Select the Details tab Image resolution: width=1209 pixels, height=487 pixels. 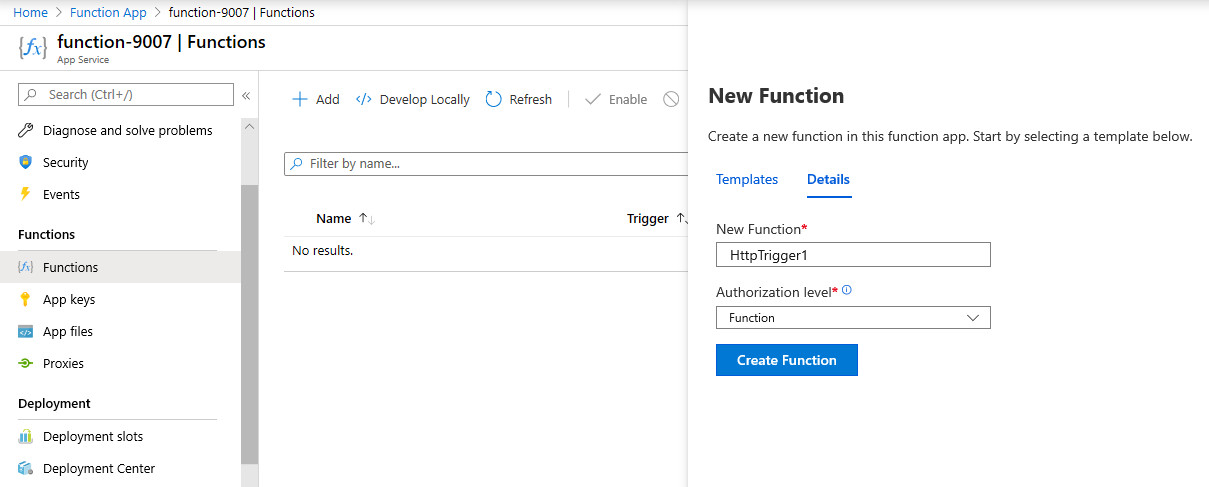(x=828, y=179)
